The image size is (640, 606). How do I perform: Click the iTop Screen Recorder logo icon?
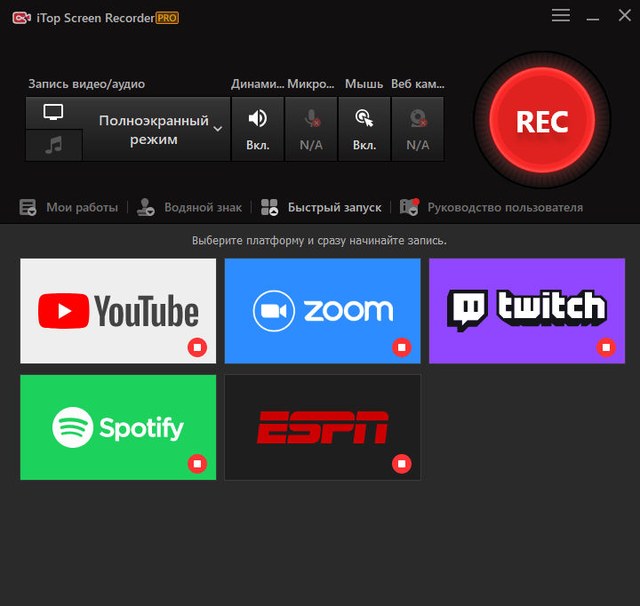20,17
